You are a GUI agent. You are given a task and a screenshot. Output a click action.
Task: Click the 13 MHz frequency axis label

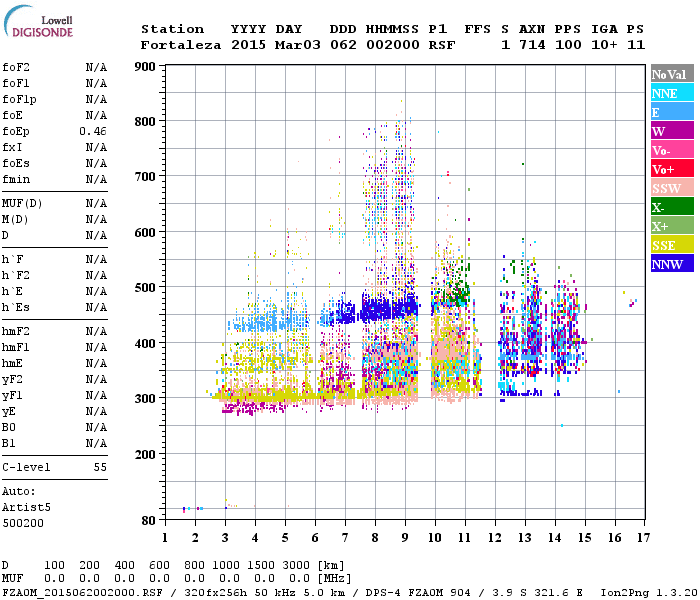[525, 538]
